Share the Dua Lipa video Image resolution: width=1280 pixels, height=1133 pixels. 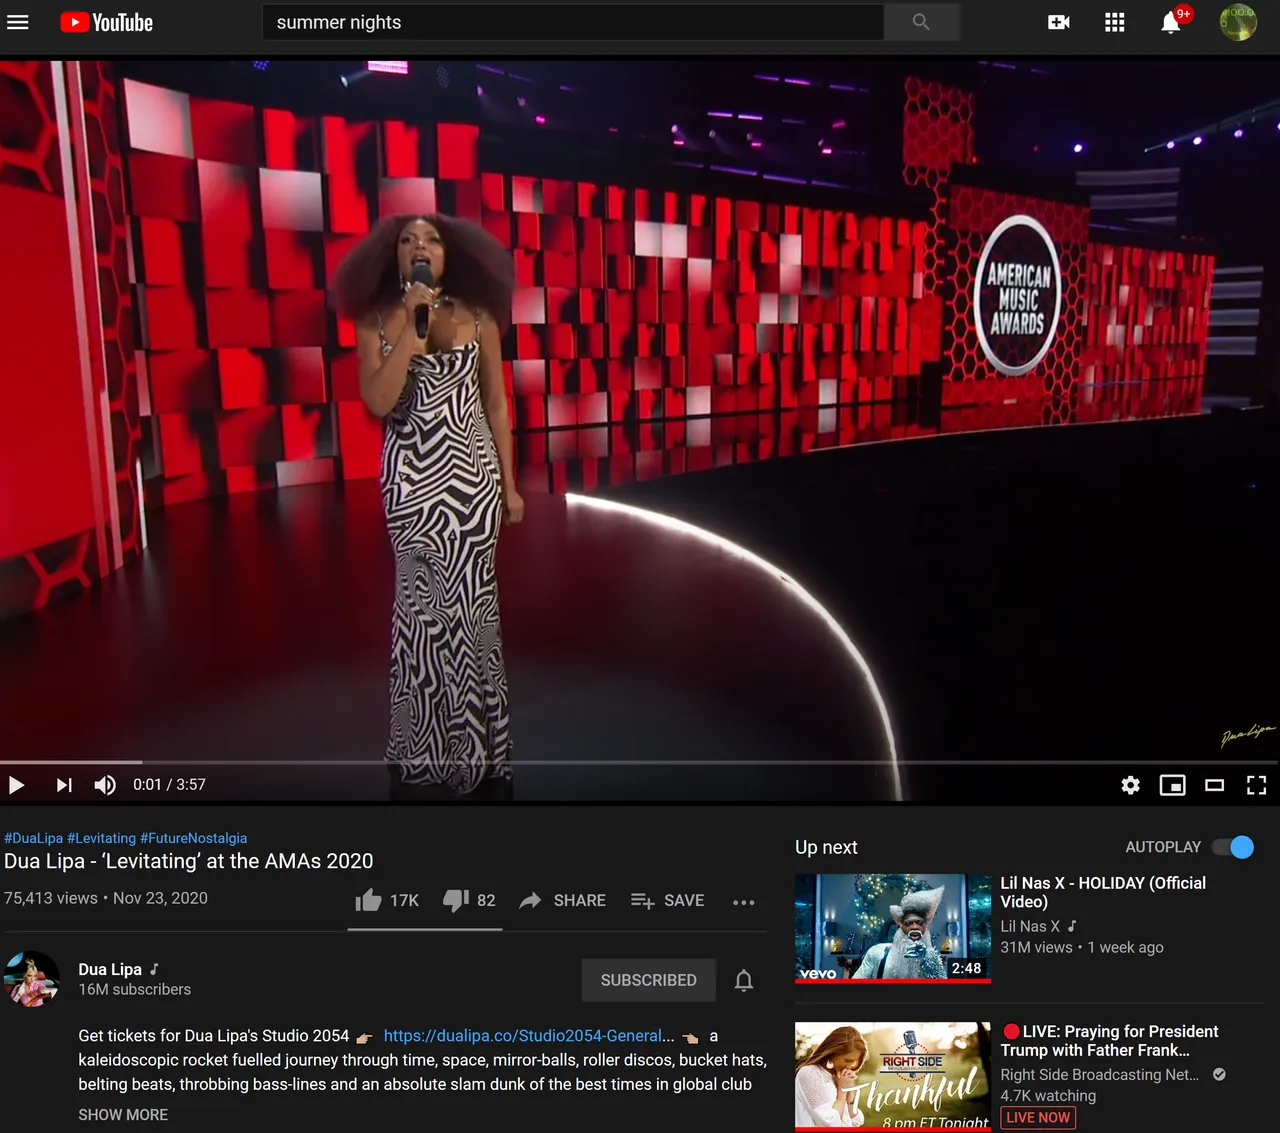tap(562, 900)
